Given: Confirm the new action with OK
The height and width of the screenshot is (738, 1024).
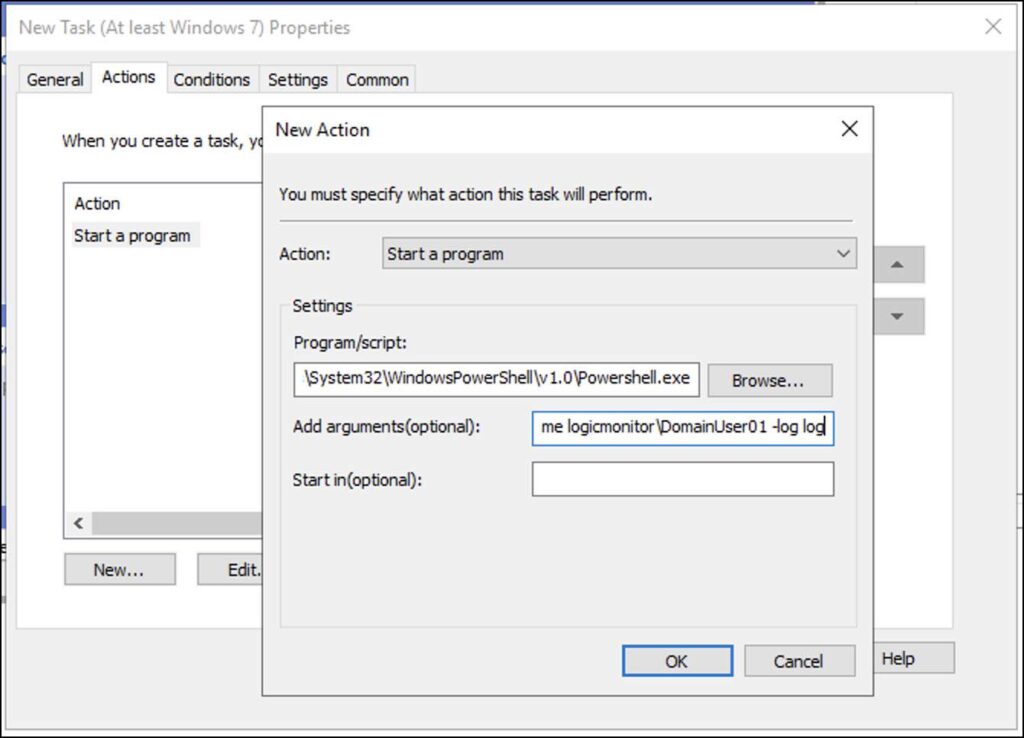Looking at the screenshot, I should pos(677,661).
